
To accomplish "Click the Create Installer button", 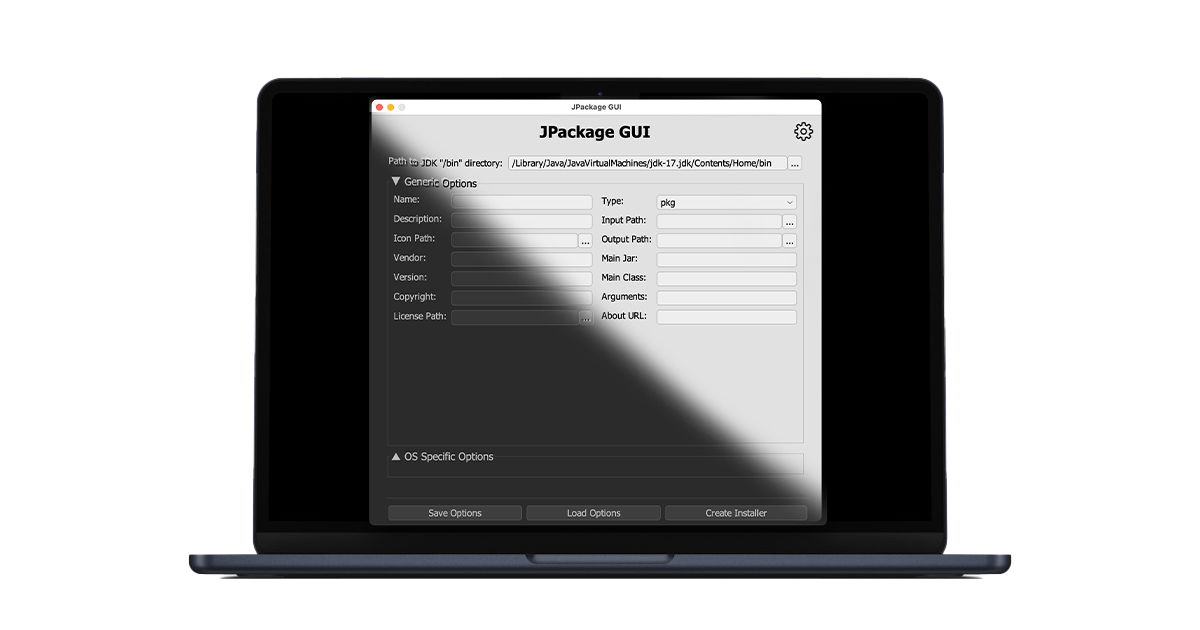I will click(736, 513).
